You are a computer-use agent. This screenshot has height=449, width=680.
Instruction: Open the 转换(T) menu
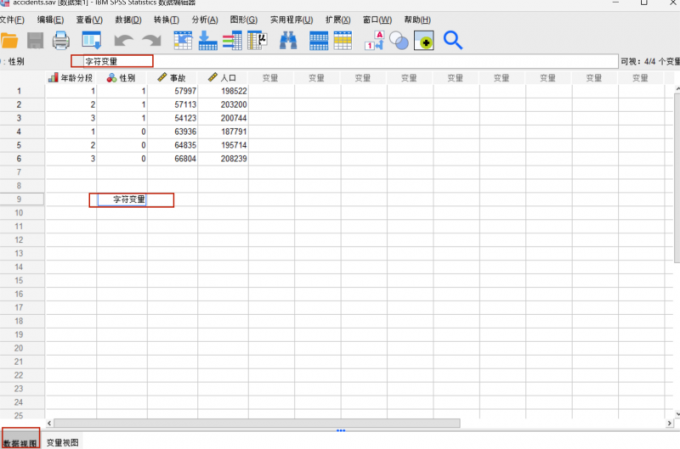click(x=166, y=20)
